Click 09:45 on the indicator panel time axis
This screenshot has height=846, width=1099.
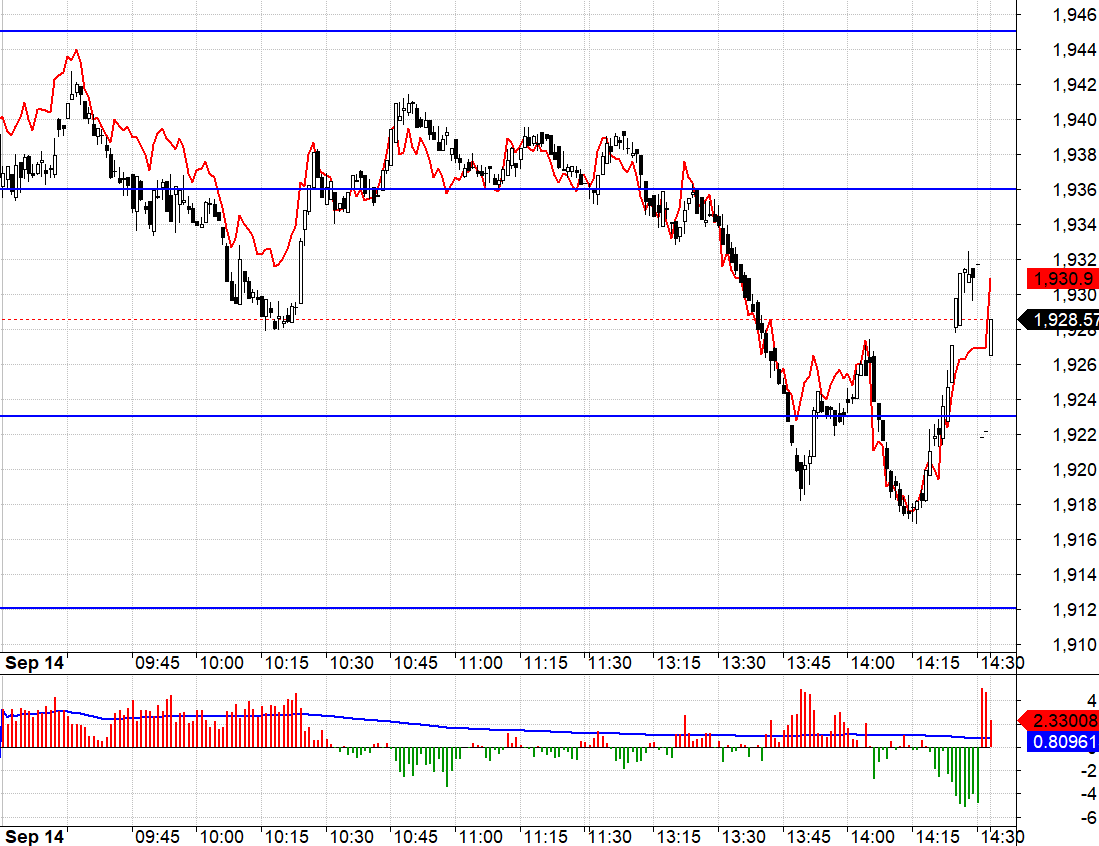click(x=157, y=837)
